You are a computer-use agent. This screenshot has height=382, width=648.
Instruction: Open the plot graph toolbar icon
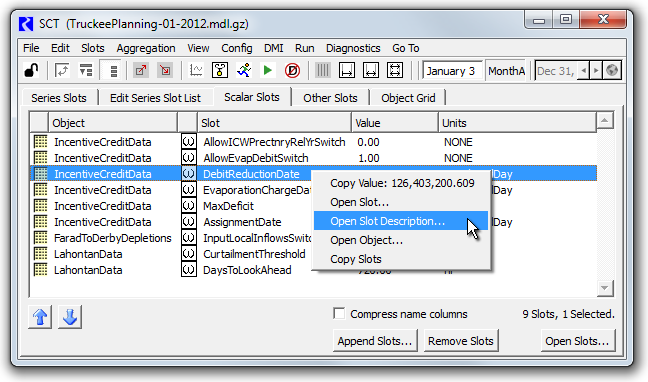click(196, 70)
